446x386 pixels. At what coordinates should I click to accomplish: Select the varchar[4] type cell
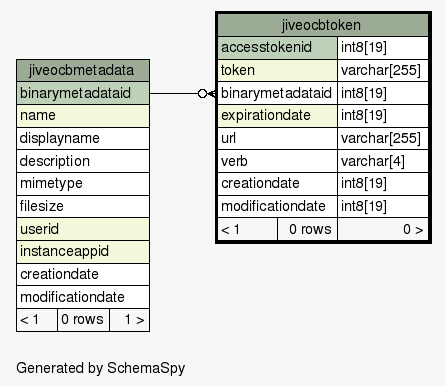click(383, 161)
